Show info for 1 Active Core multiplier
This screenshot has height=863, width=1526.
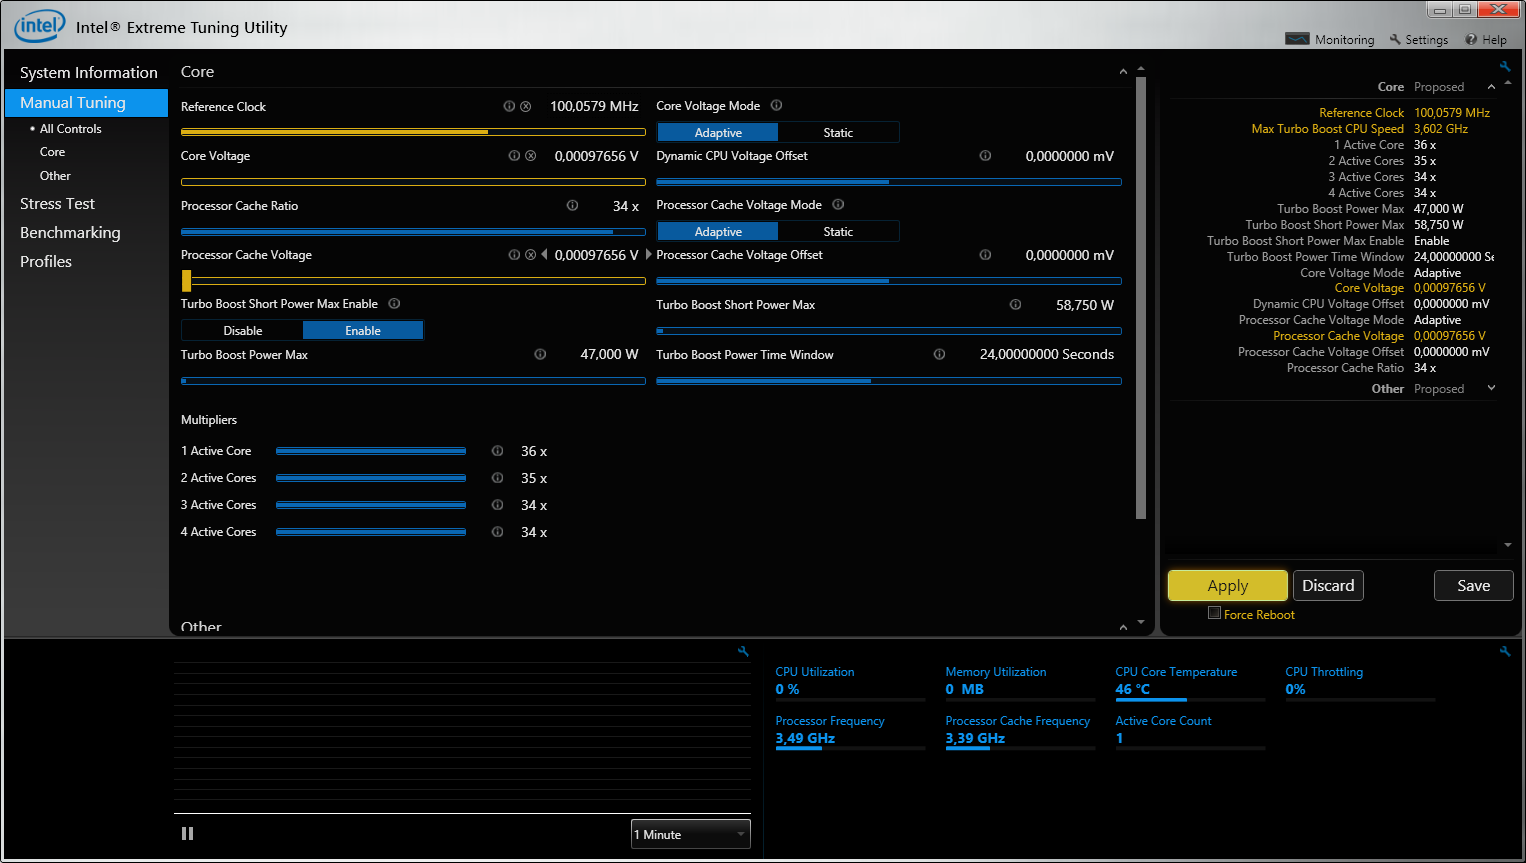[497, 451]
